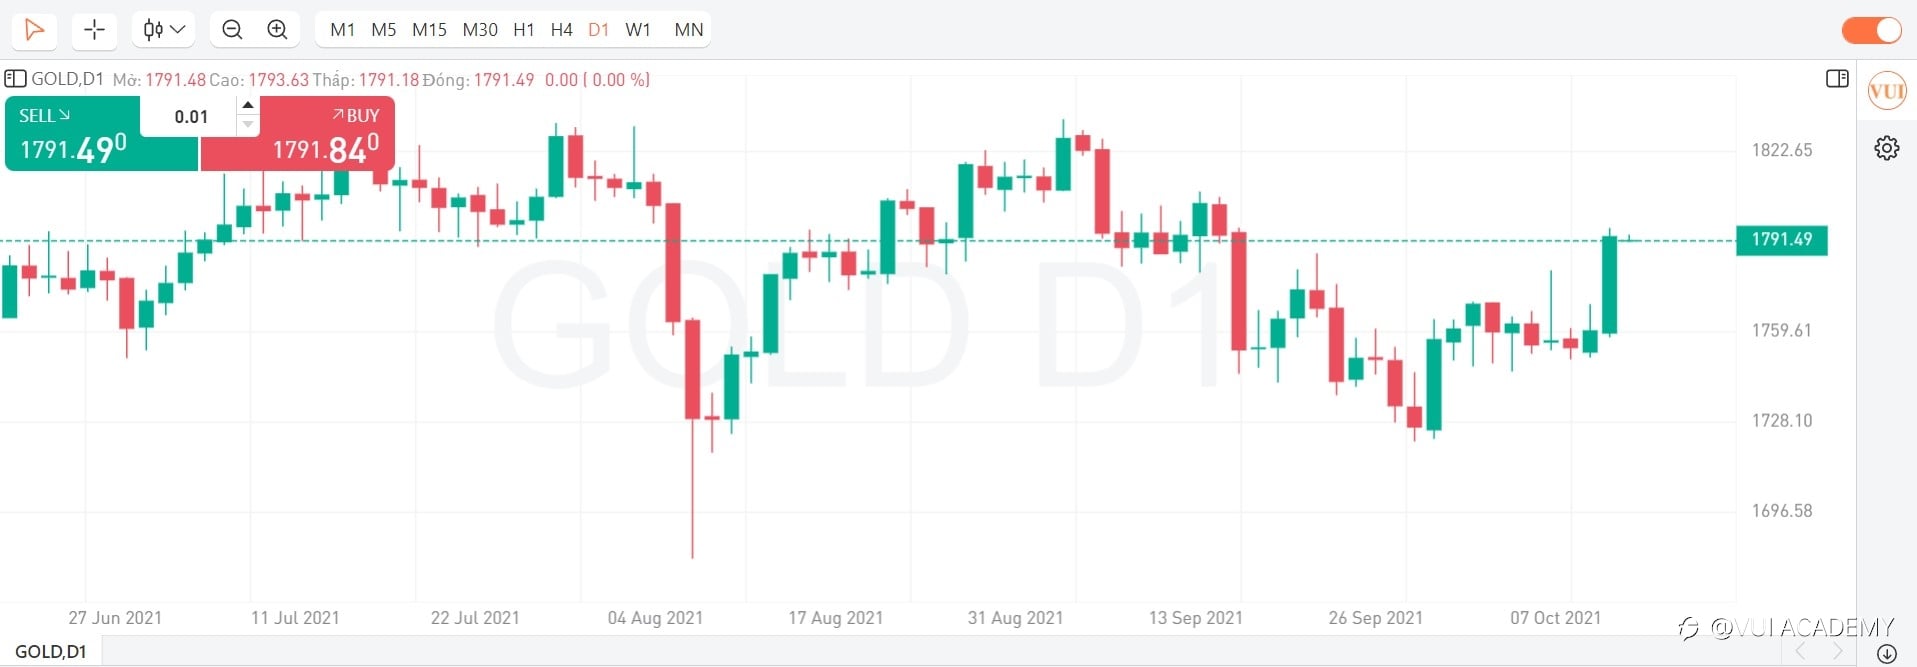Switch off the orange toggle
1917x667 pixels.
pos(1871,30)
